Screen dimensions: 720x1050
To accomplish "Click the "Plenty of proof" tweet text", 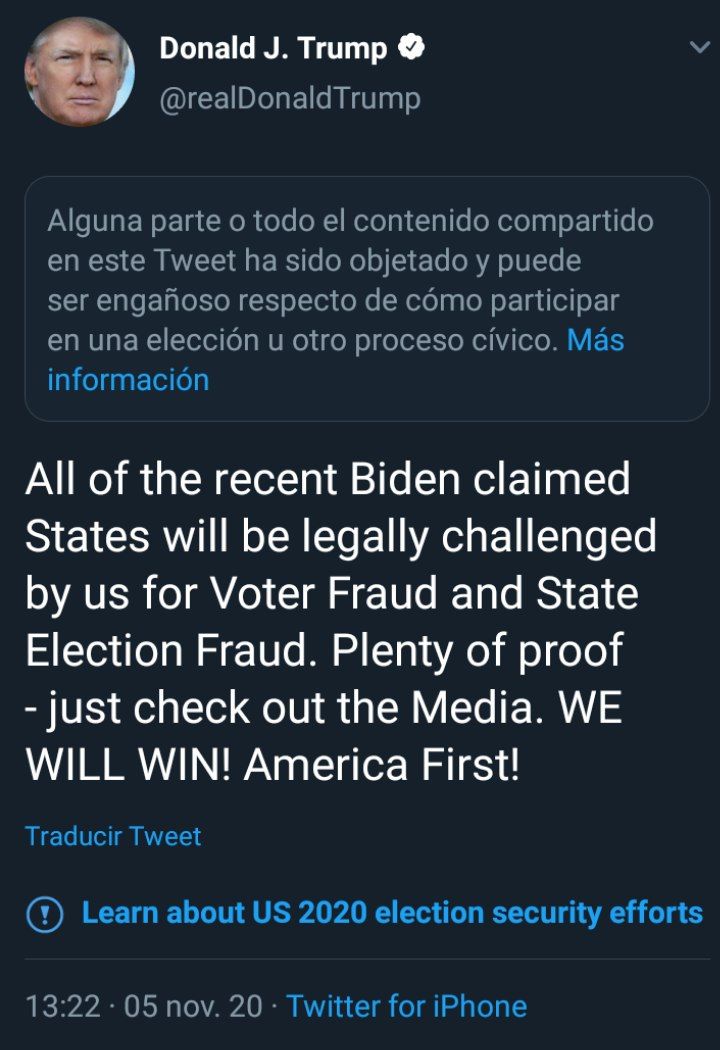I will point(478,651).
